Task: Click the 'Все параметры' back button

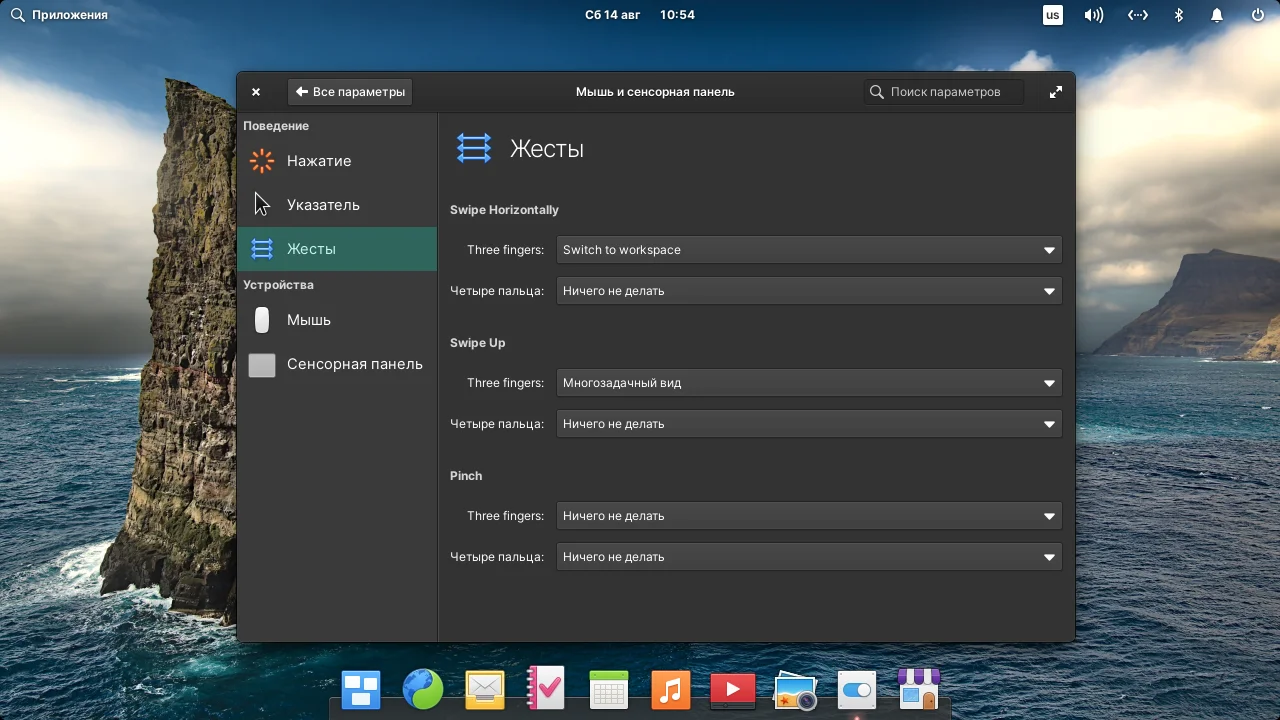Action: (350, 91)
